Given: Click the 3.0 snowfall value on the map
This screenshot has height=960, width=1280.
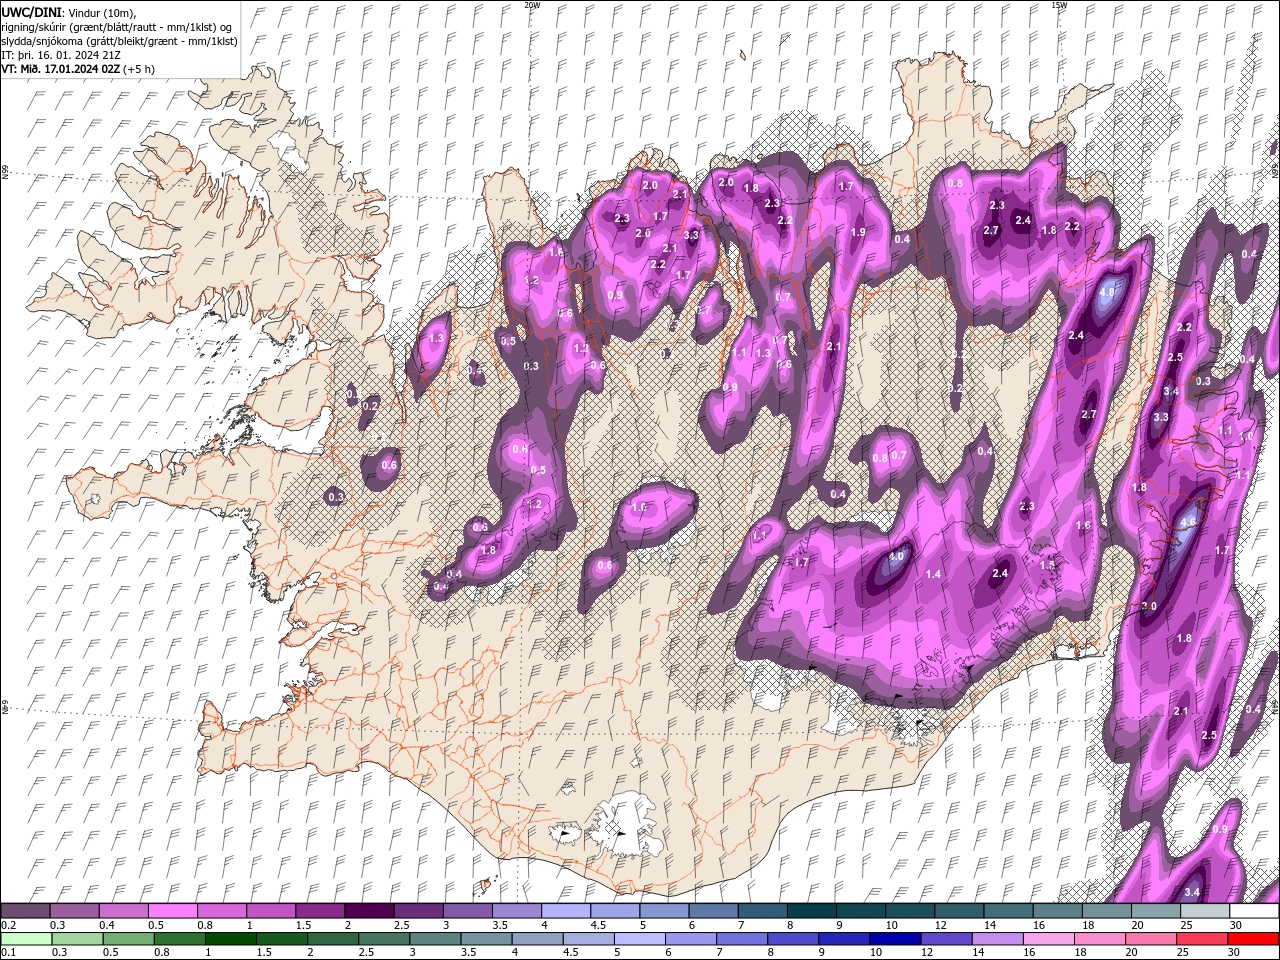Looking at the screenshot, I should [1149, 606].
